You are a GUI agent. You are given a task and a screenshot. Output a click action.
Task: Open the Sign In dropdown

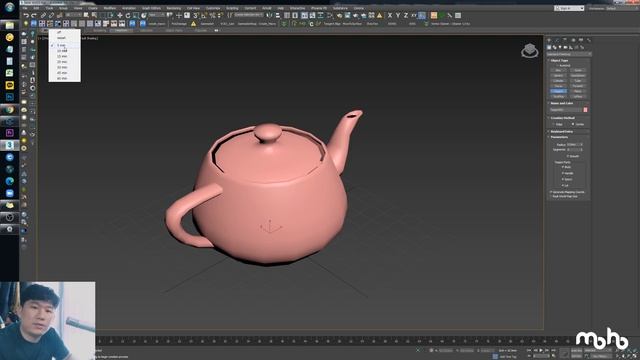click(x=569, y=8)
